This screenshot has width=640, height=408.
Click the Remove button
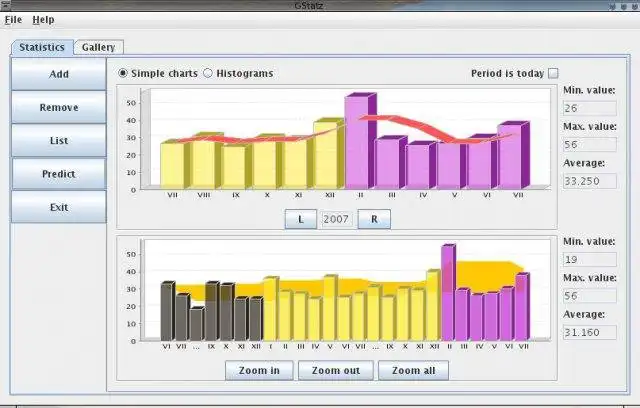pos(59,107)
